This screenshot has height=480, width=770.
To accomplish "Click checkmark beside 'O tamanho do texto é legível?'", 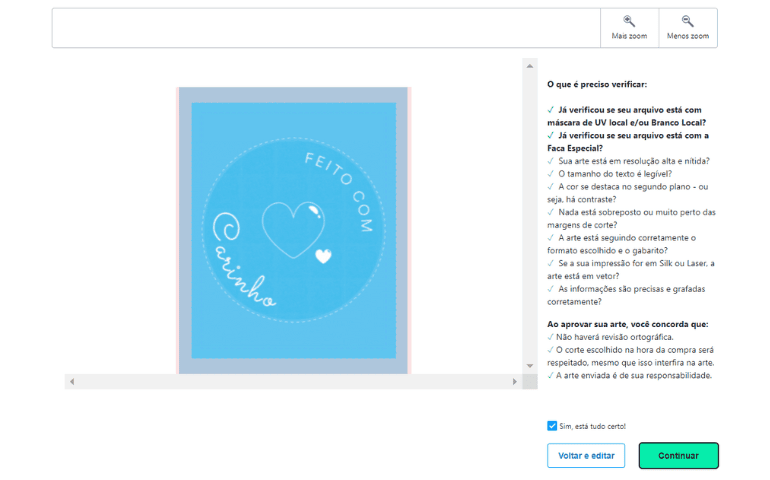I will [x=551, y=174].
